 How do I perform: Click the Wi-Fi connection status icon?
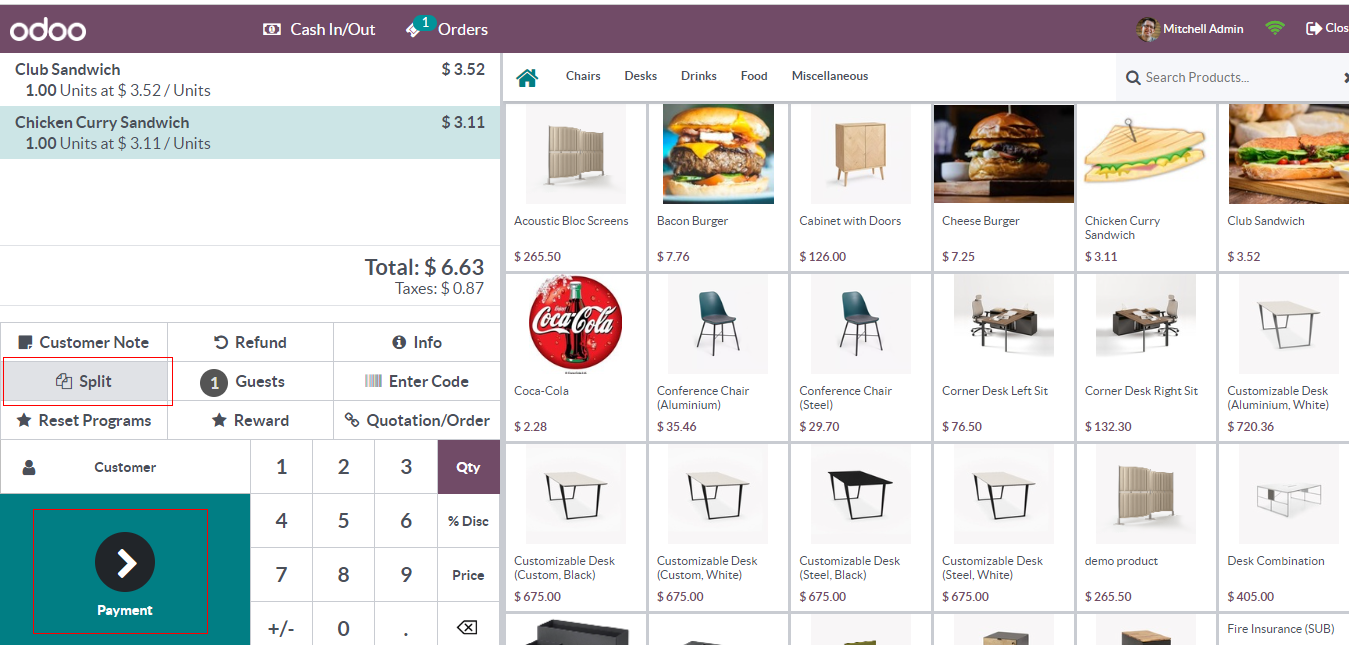pos(1274,28)
